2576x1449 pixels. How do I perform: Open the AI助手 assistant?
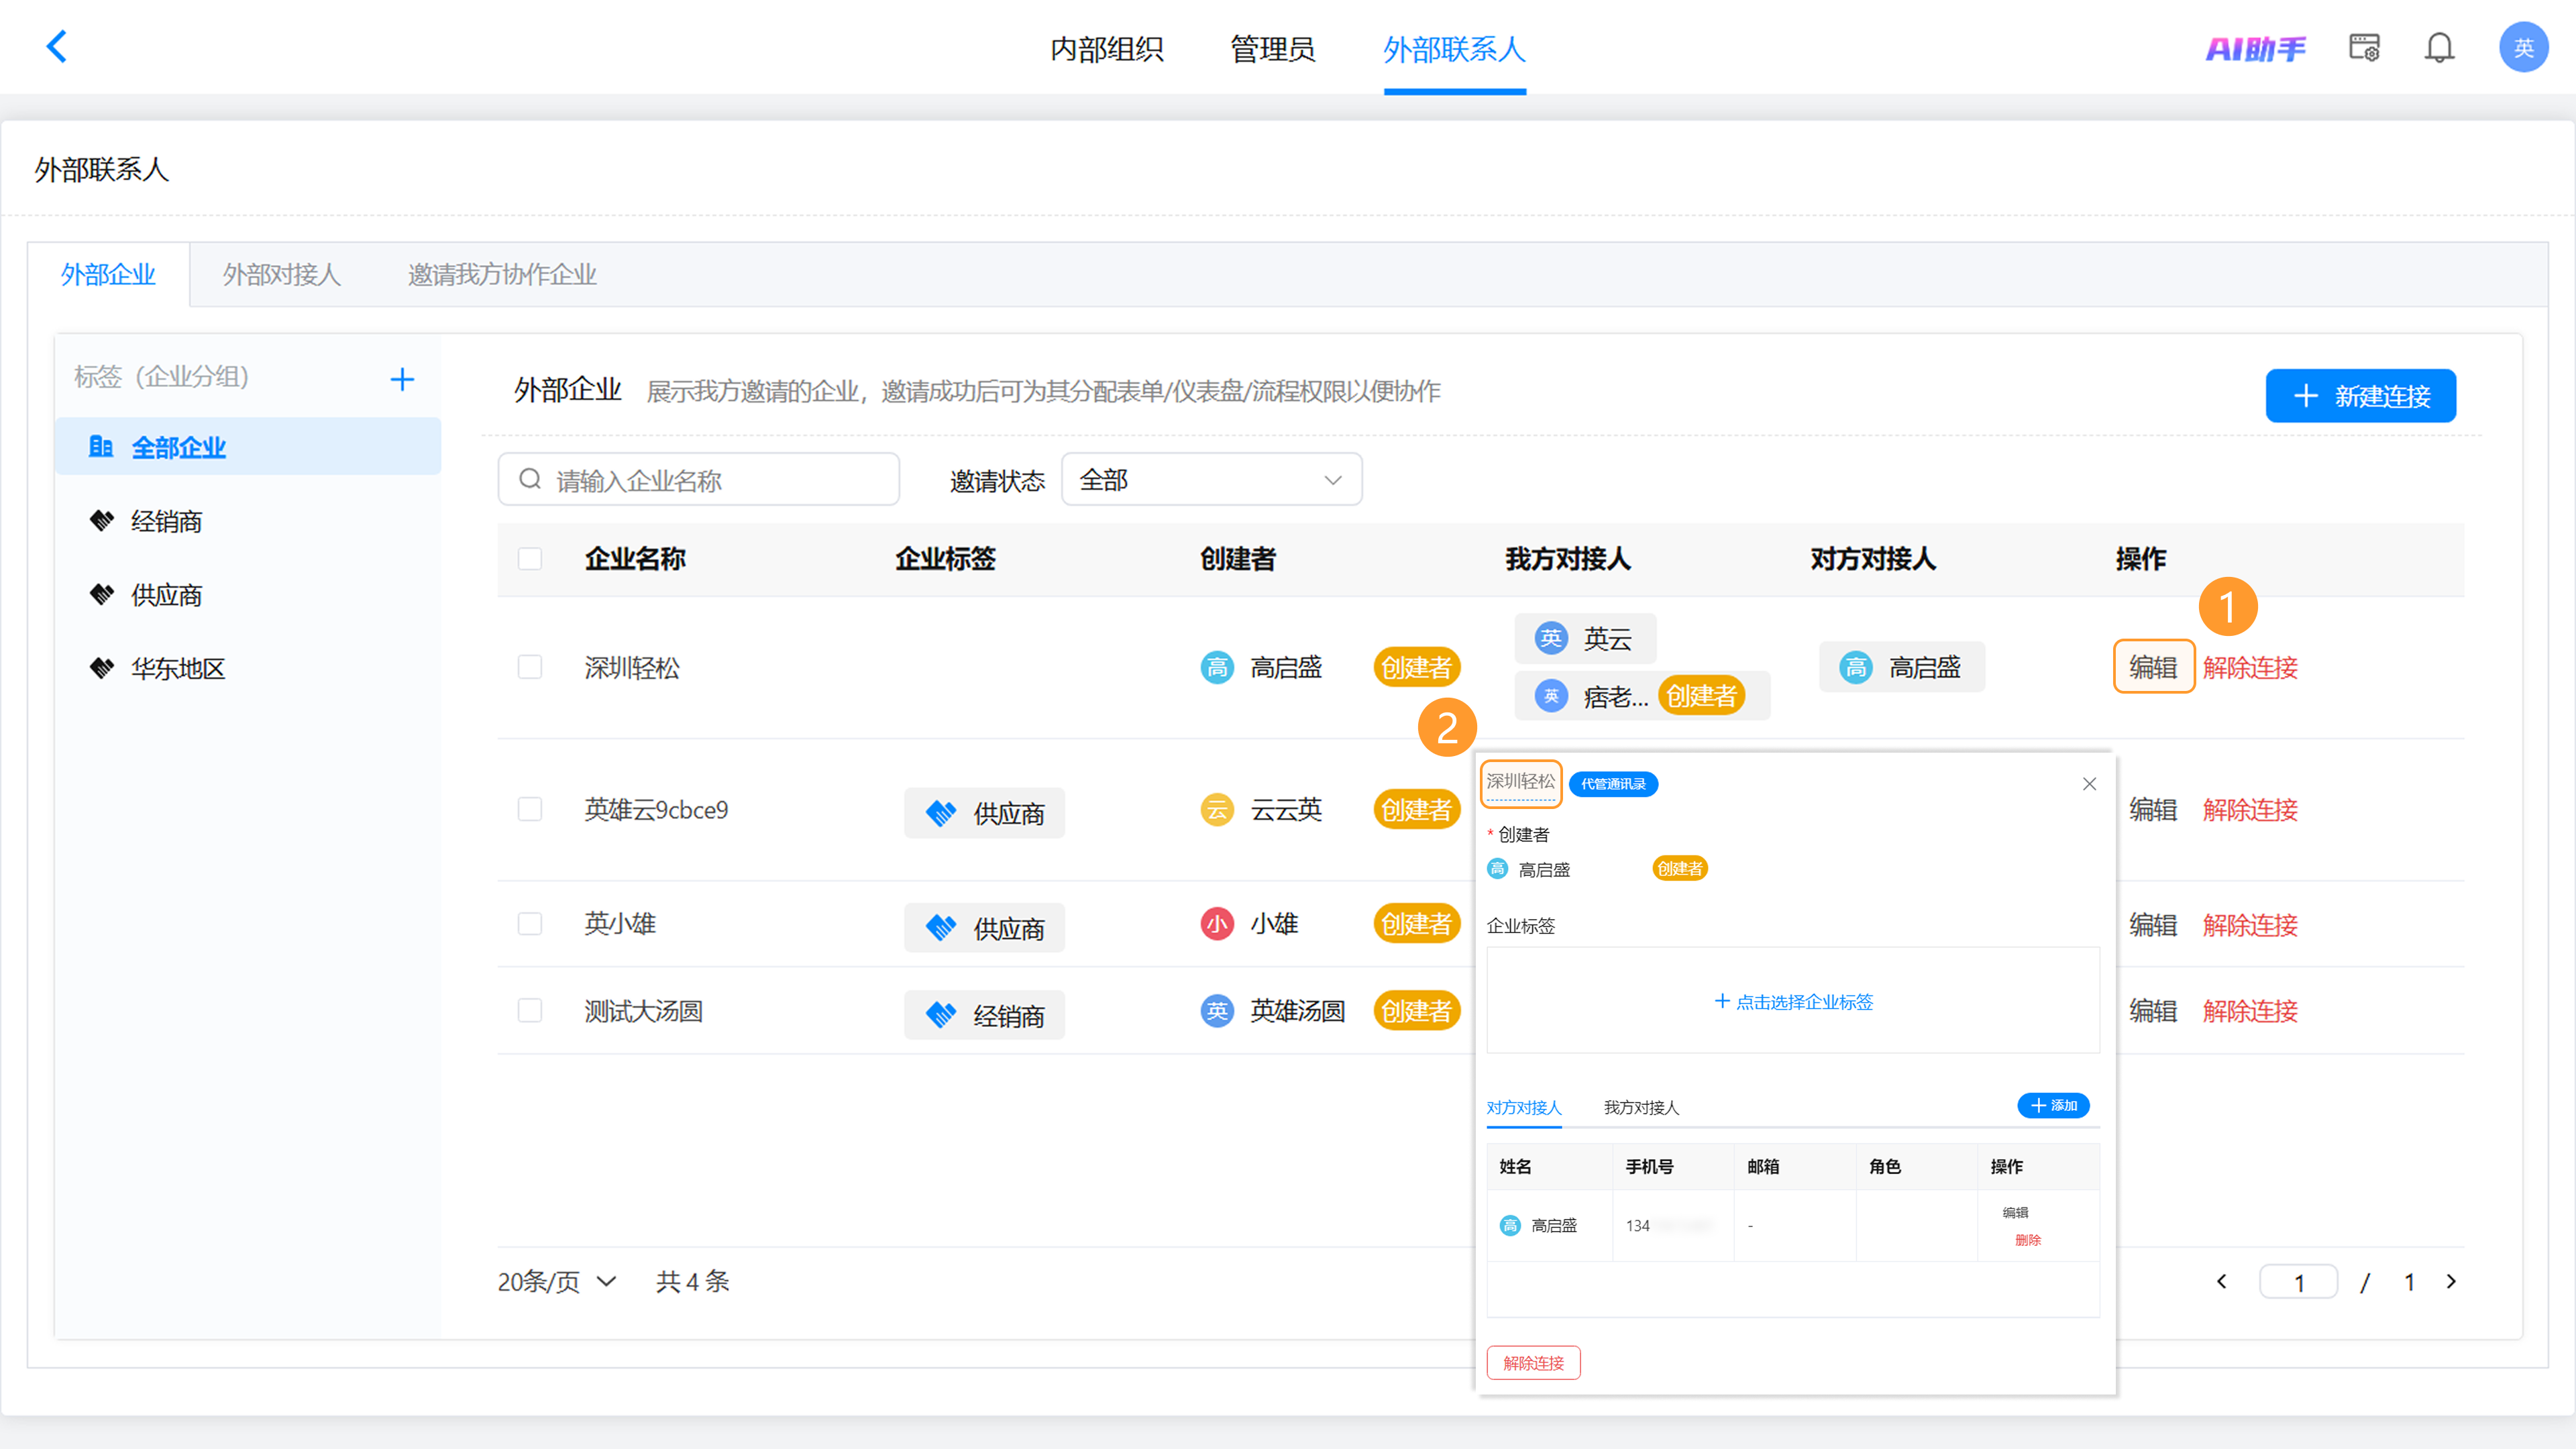(x=2255, y=48)
